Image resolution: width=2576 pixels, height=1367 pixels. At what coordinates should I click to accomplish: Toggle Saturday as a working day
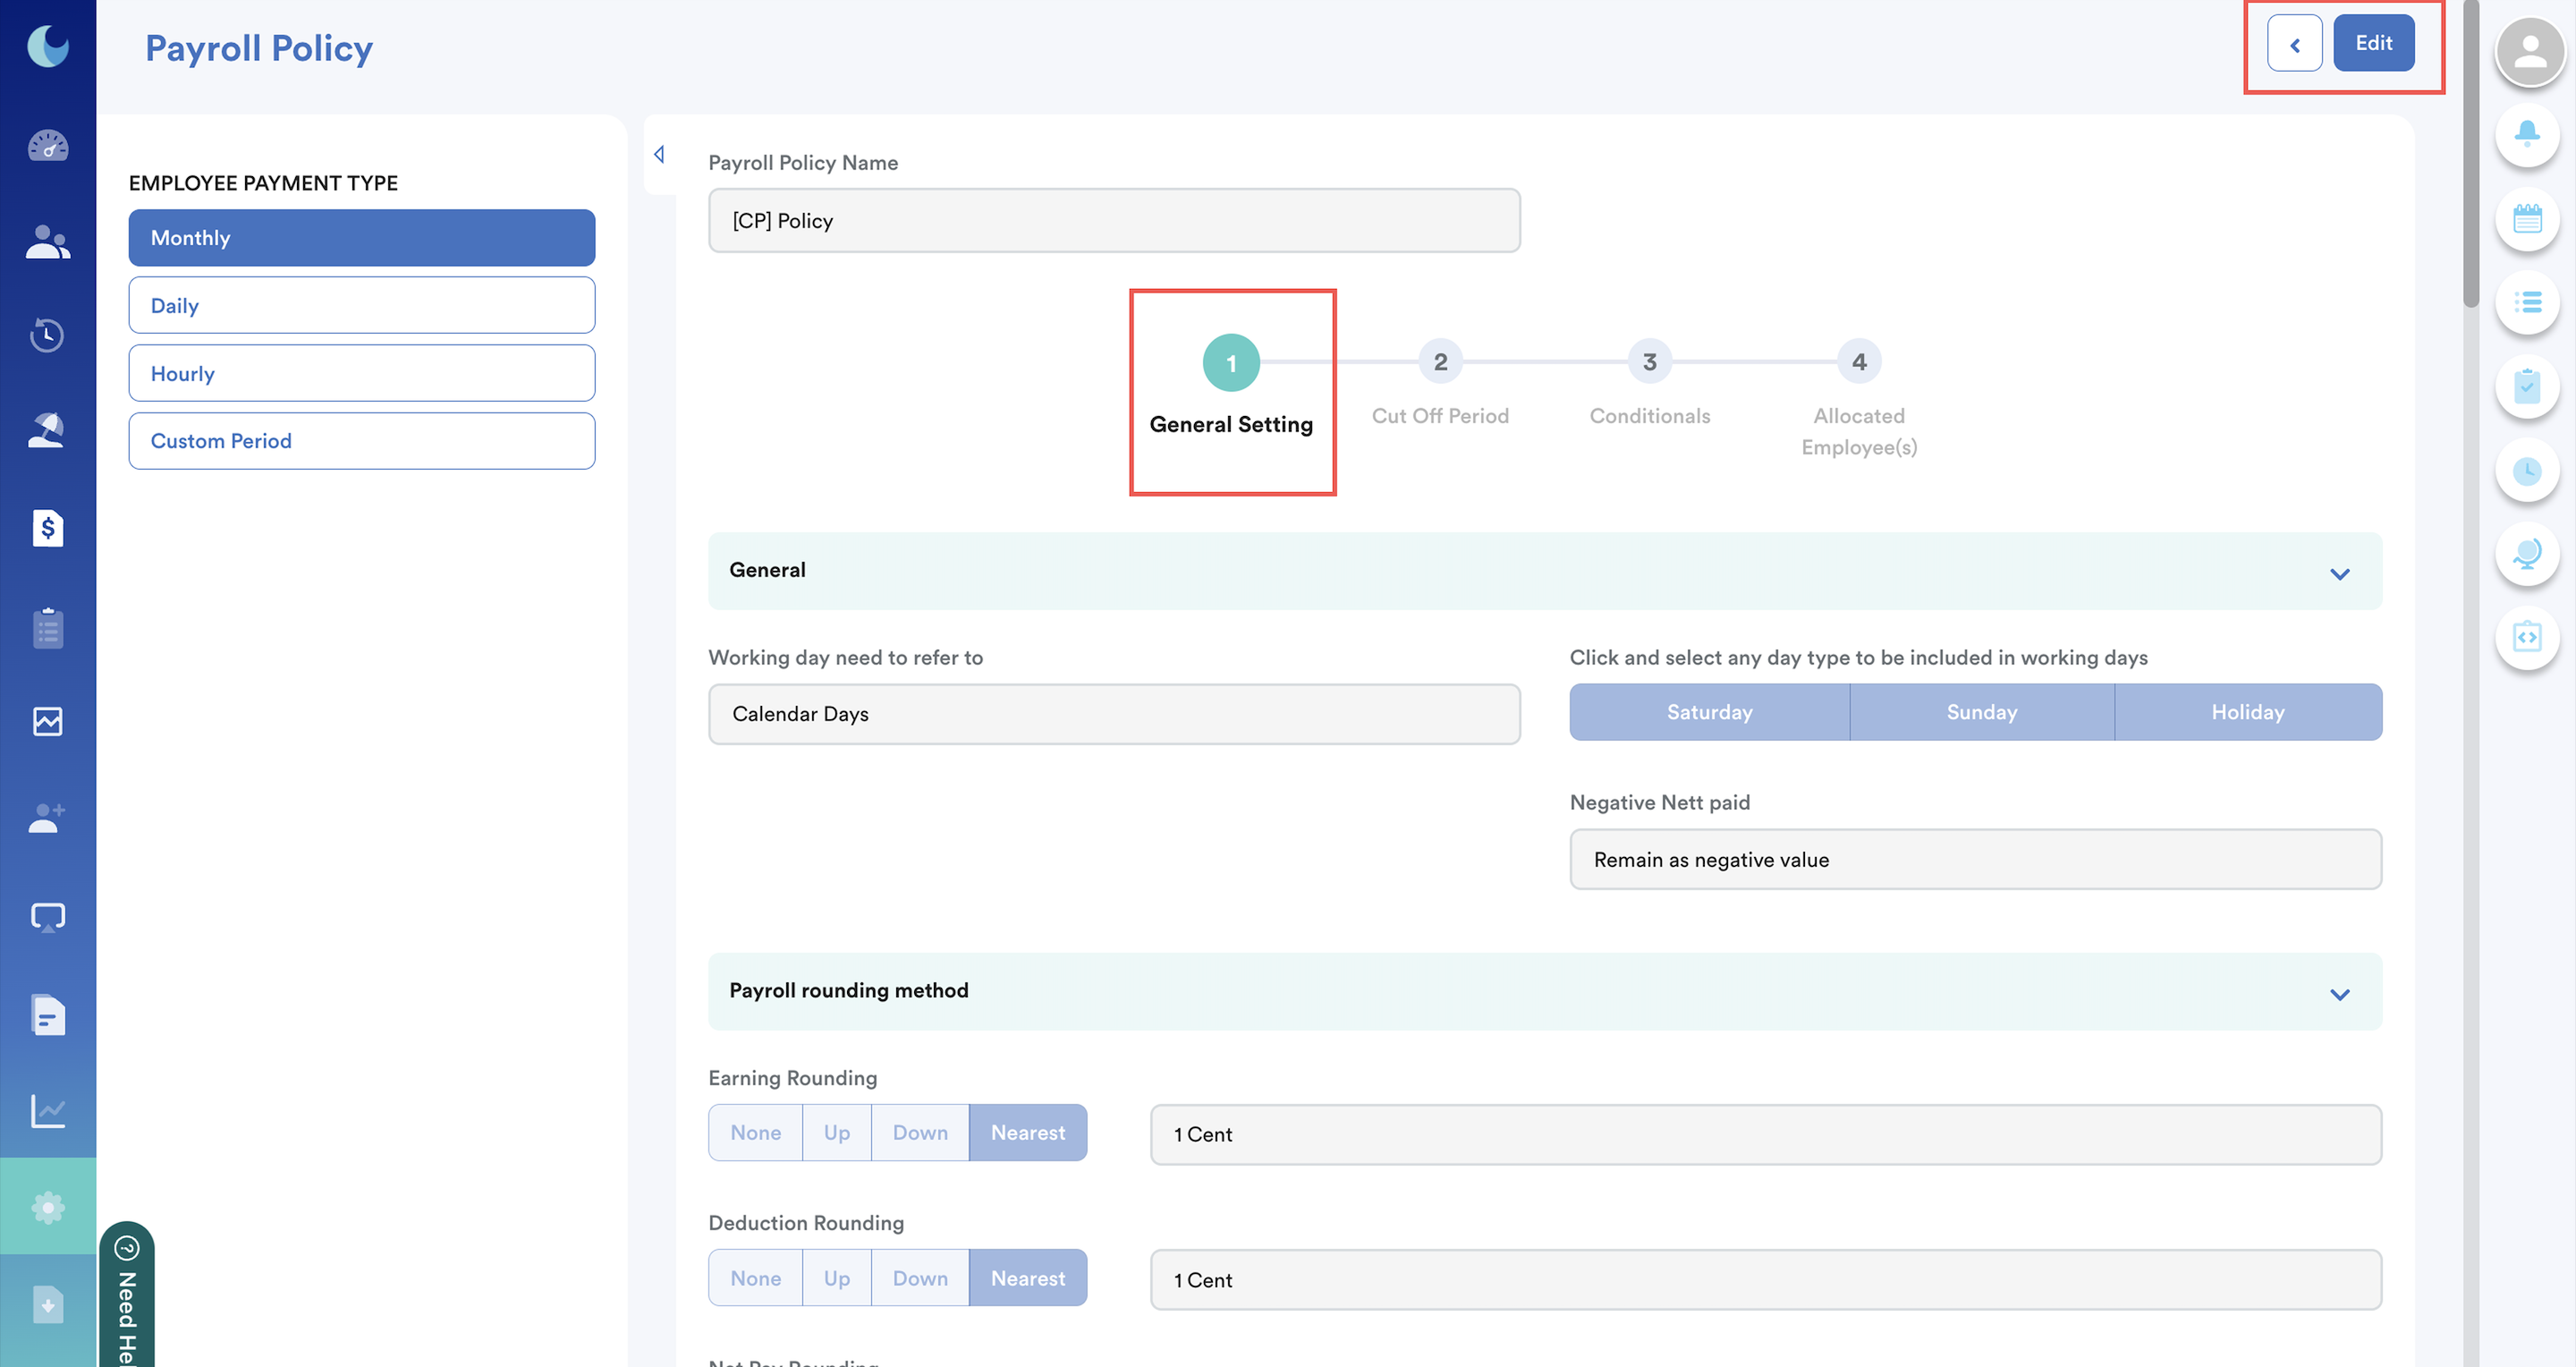click(x=1708, y=712)
